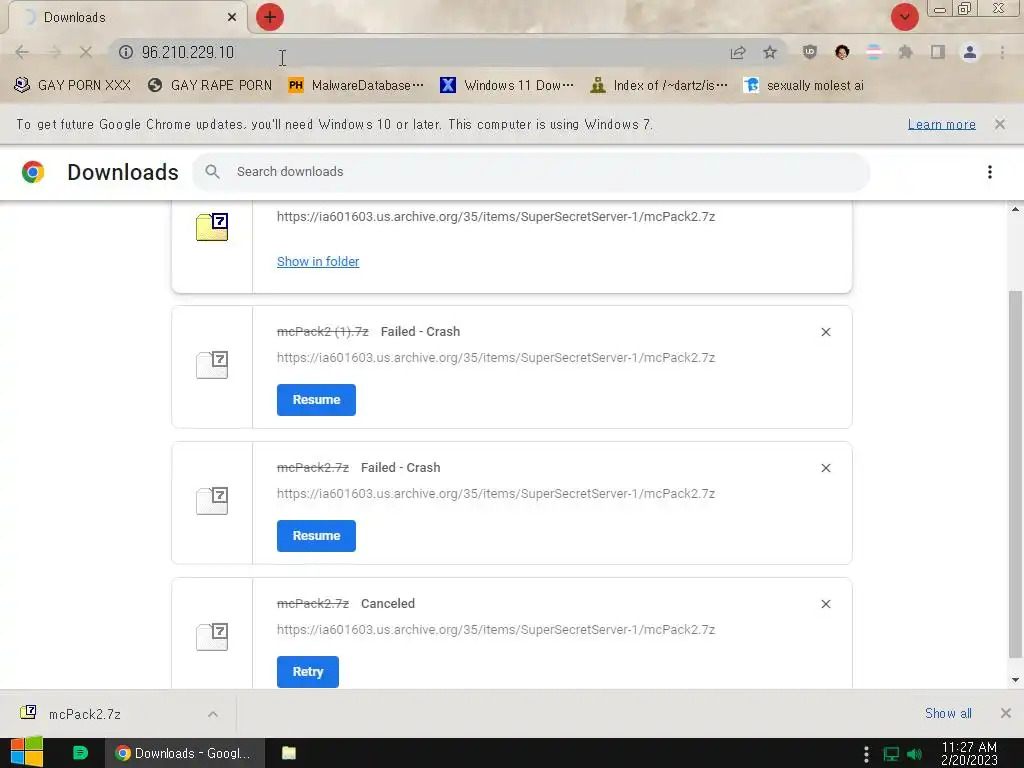Click Show in folder link
The height and width of the screenshot is (768, 1024).
(318, 261)
